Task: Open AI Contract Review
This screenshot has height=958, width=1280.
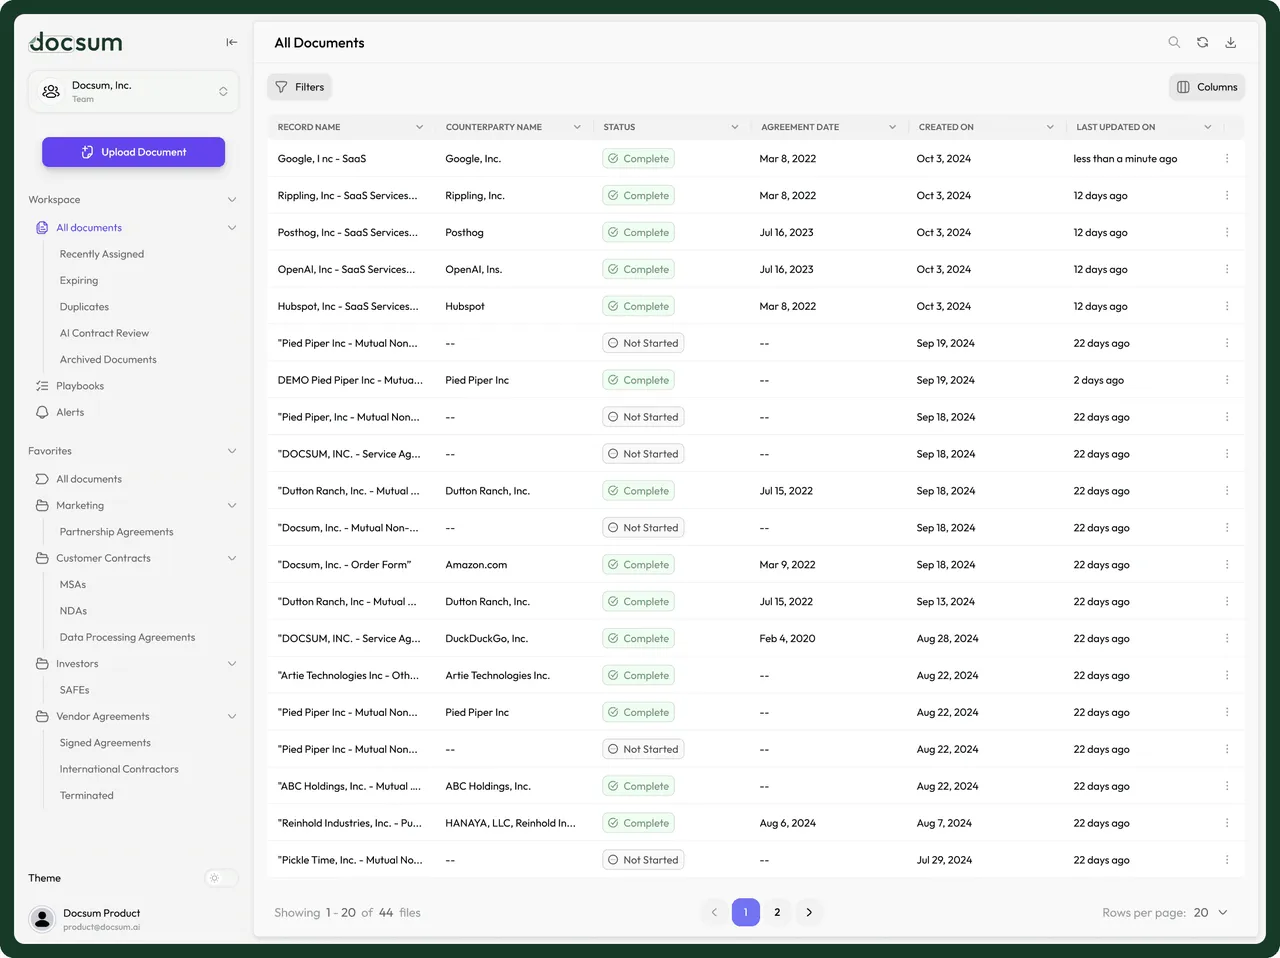Action: point(104,333)
